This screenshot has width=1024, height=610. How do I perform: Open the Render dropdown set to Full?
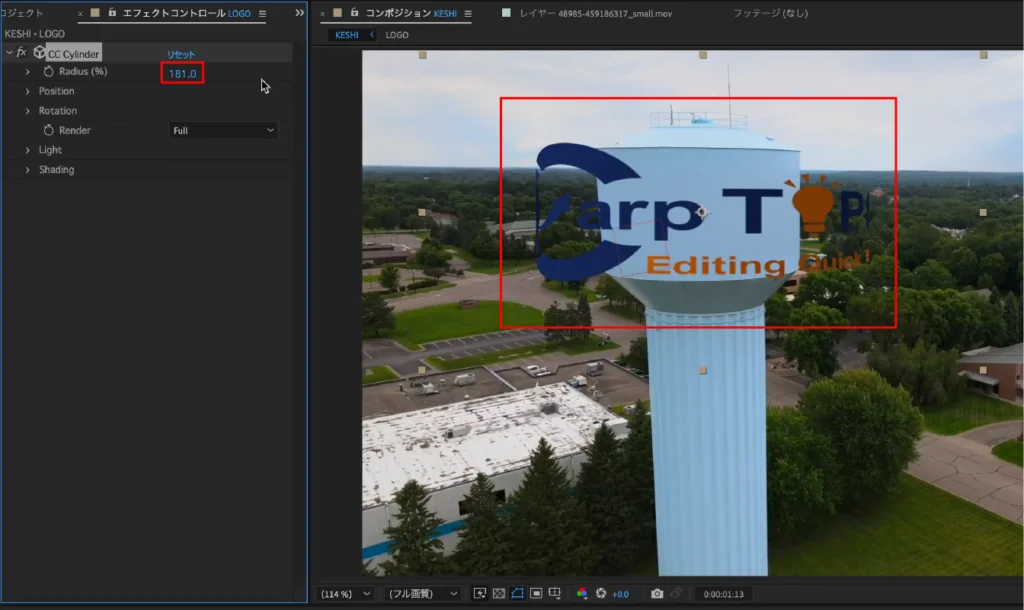(x=223, y=131)
